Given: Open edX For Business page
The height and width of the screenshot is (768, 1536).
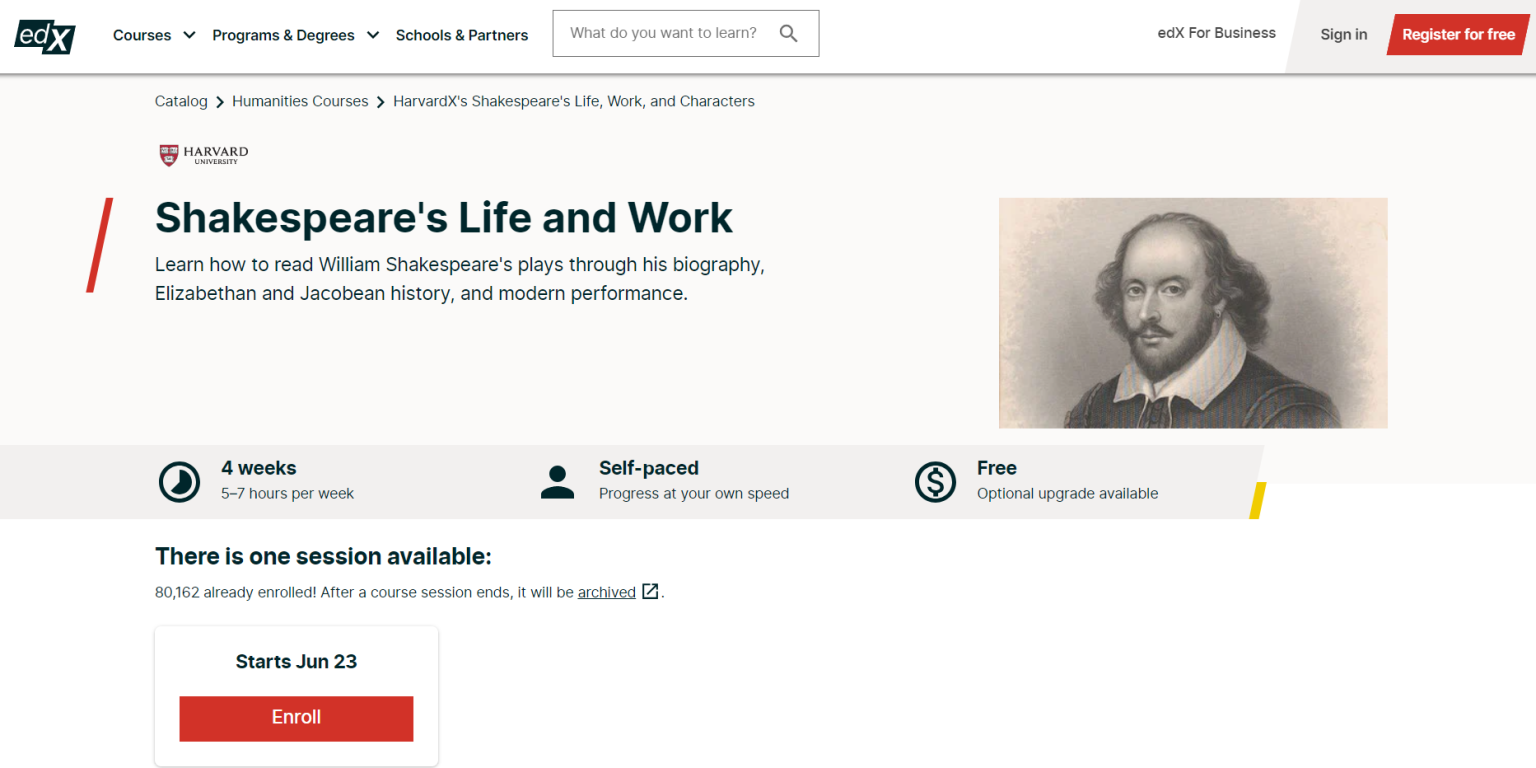Looking at the screenshot, I should point(1216,33).
